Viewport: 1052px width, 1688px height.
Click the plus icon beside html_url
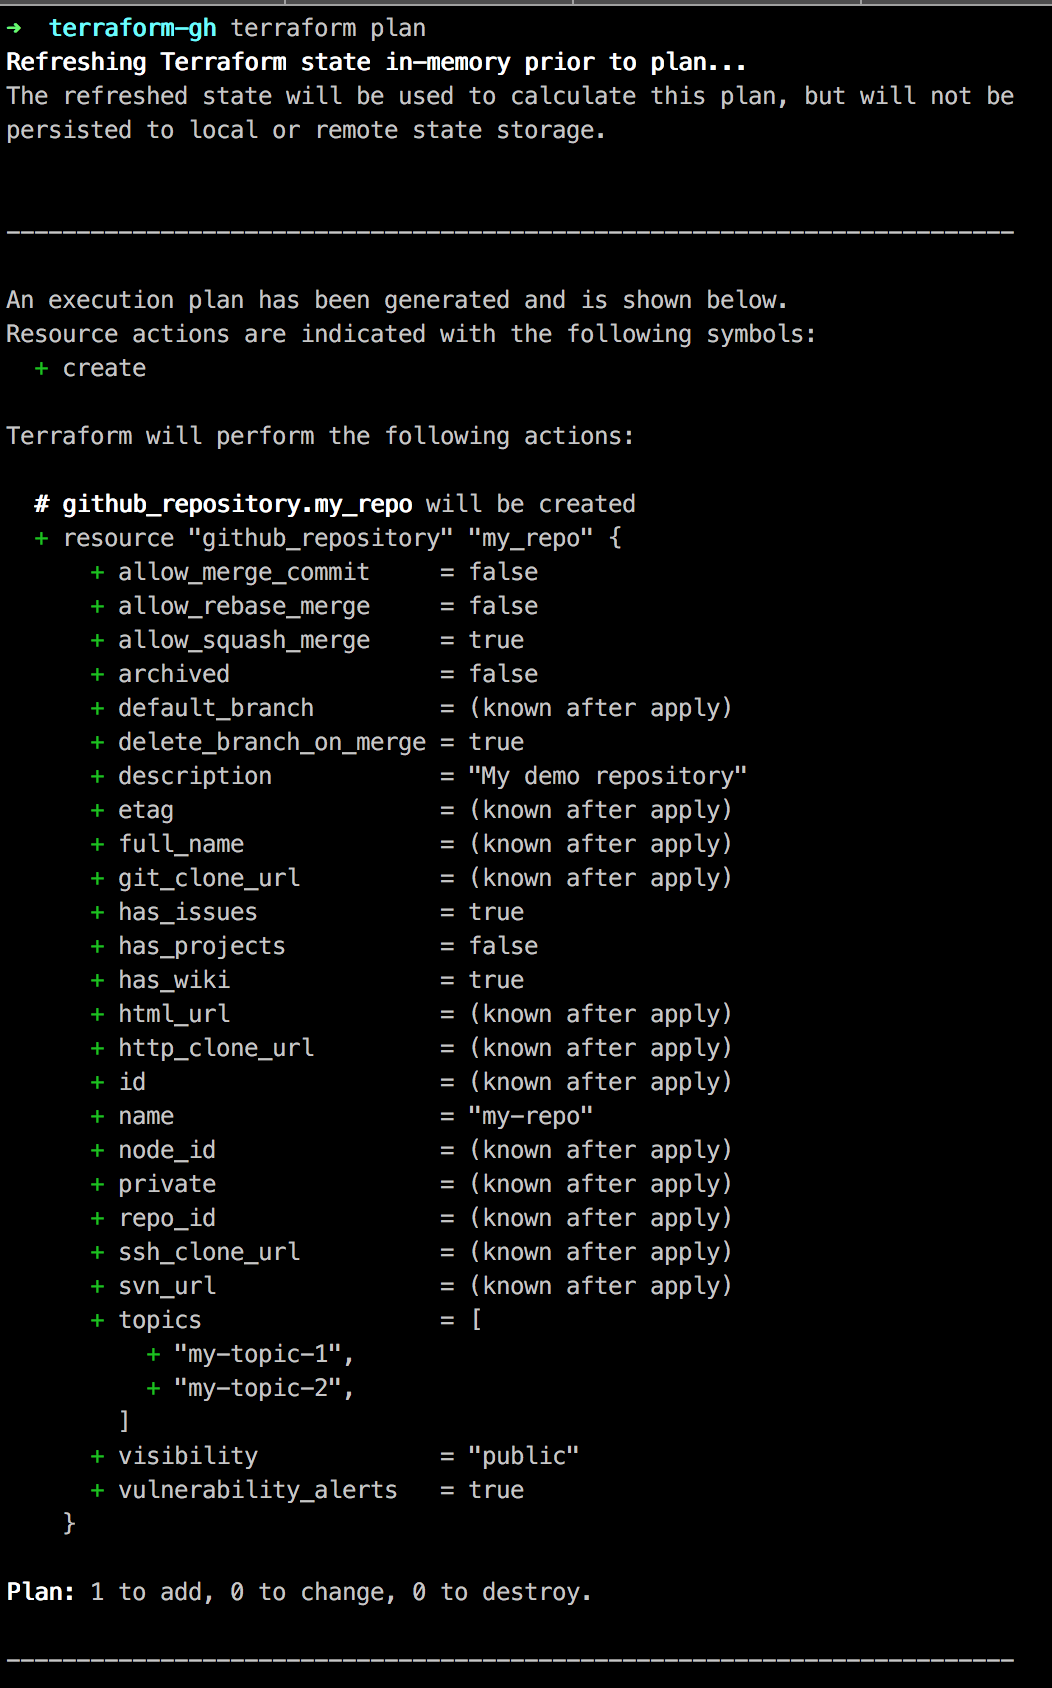[x=97, y=1015]
